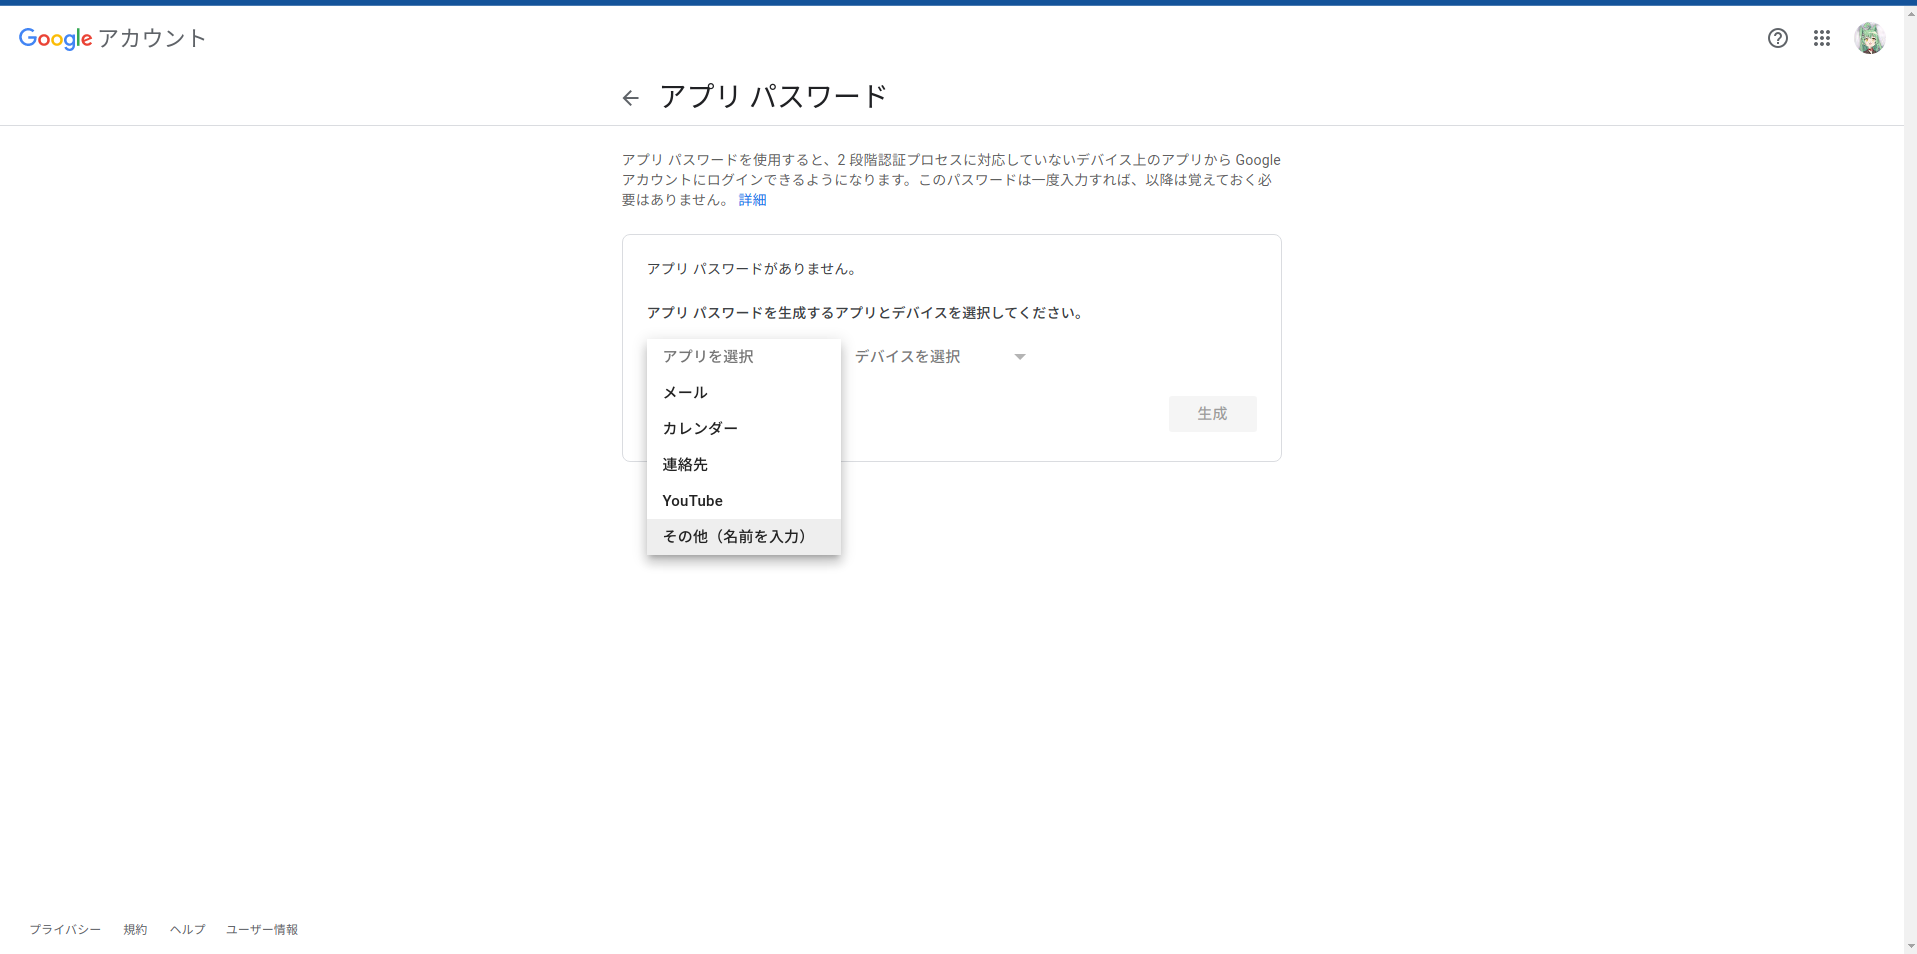
Task: Click the Google logo
Action: 55,39
